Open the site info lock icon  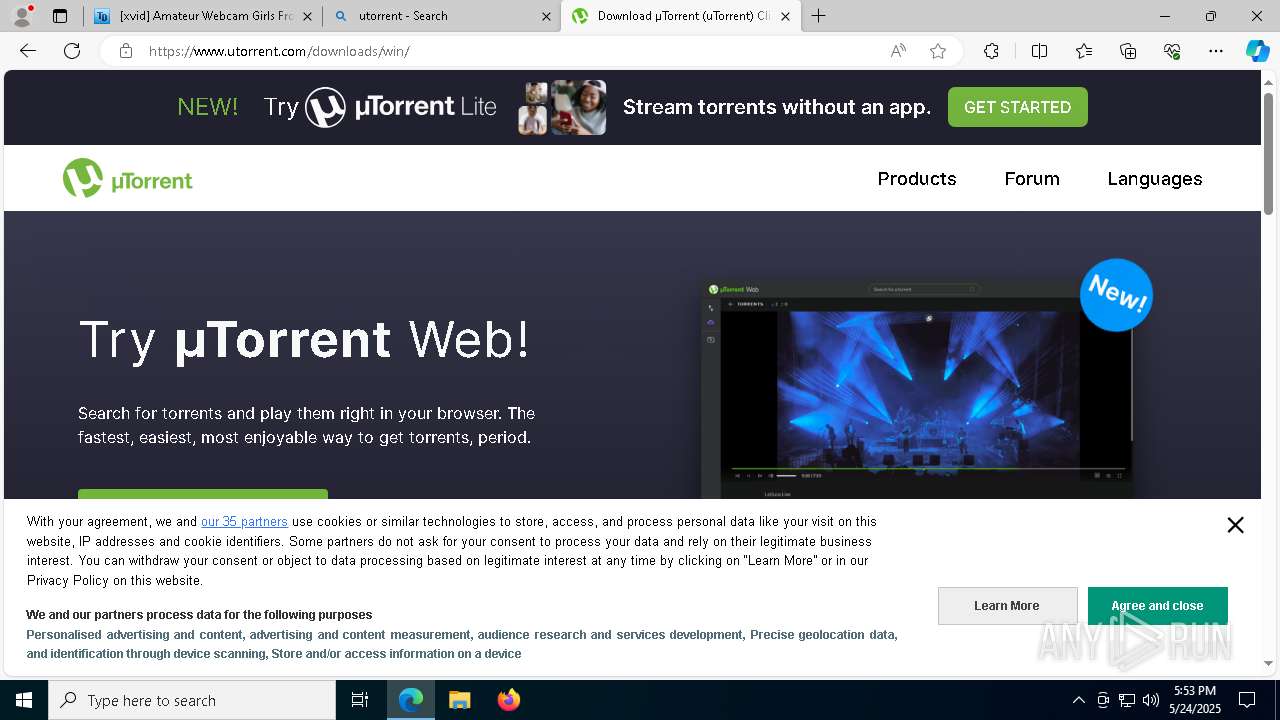pyautogui.click(x=126, y=51)
